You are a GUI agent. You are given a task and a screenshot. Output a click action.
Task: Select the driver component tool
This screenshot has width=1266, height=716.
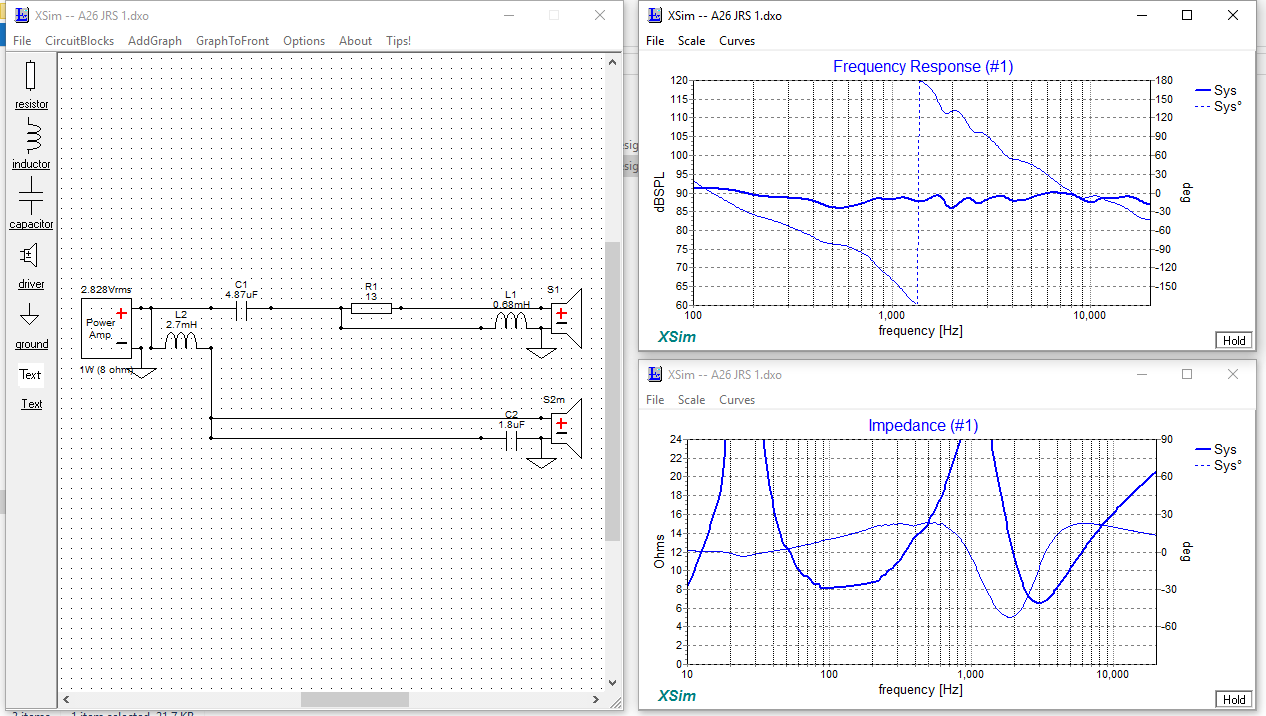pyautogui.click(x=31, y=264)
